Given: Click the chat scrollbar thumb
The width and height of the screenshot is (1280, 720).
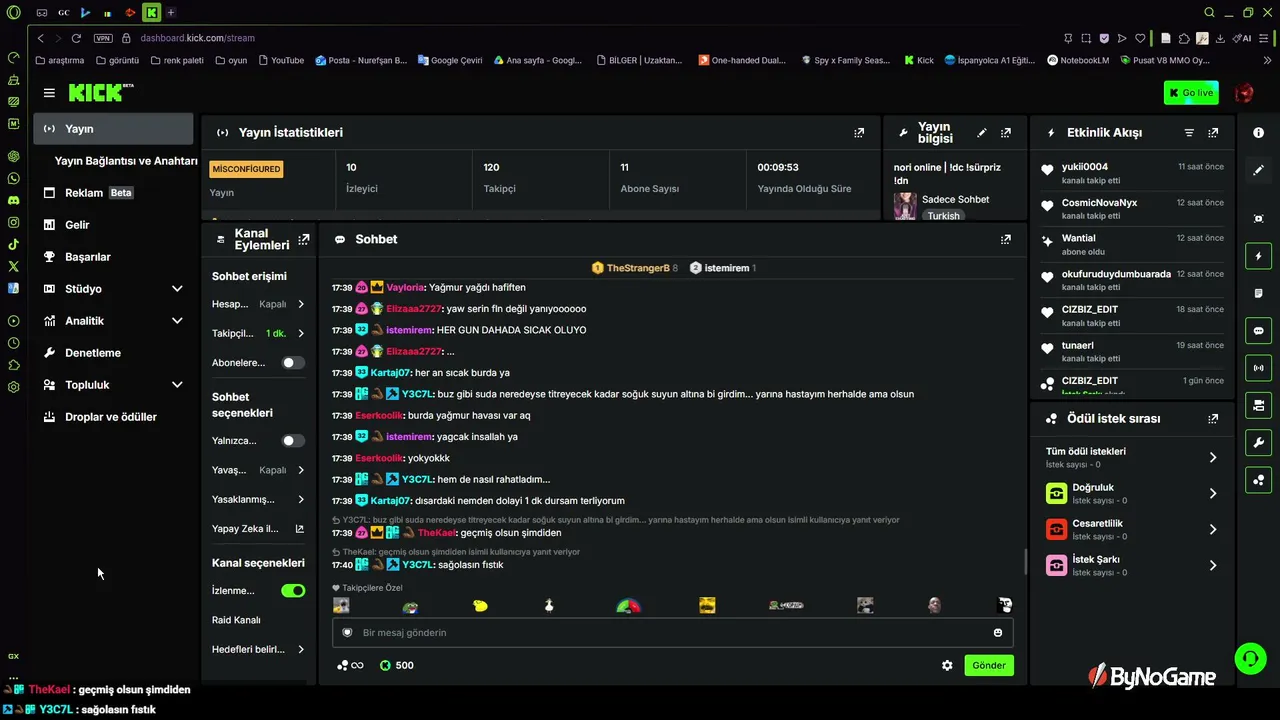Looking at the screenshot, I should pos(1024,562).
